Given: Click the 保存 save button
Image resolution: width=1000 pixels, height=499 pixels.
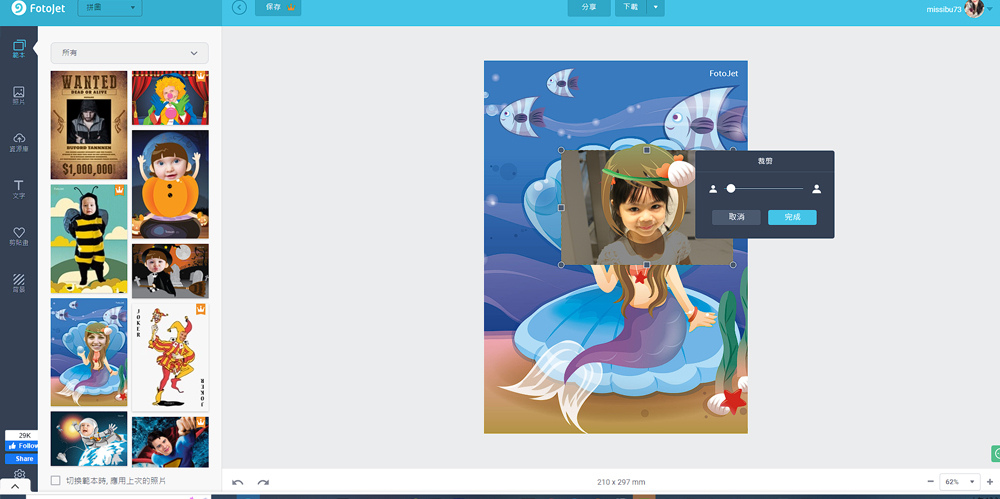Looking at the screenshot, I should [x=278, y=8].
